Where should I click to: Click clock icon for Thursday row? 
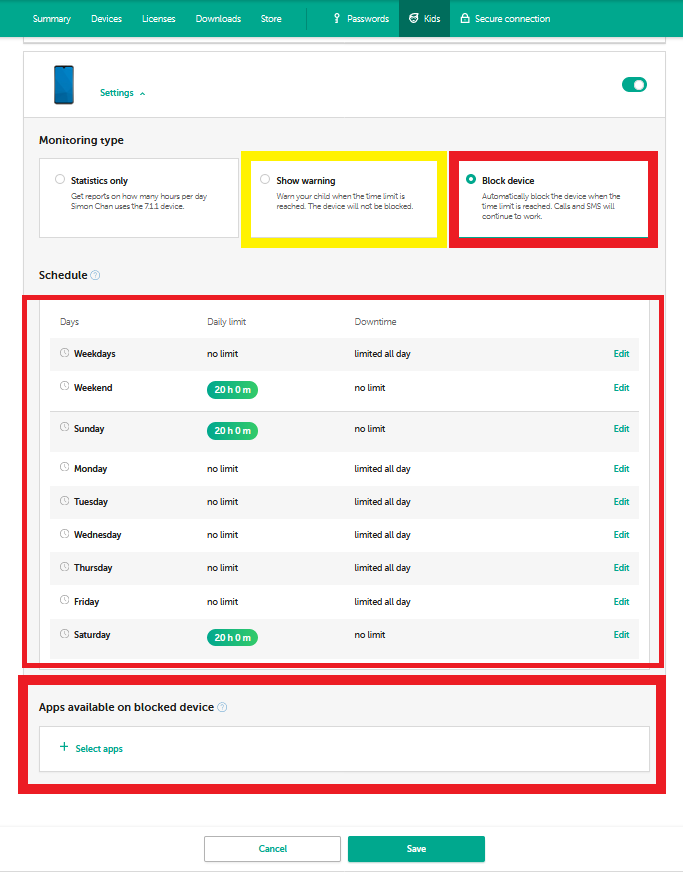click(x=65, y=566)
